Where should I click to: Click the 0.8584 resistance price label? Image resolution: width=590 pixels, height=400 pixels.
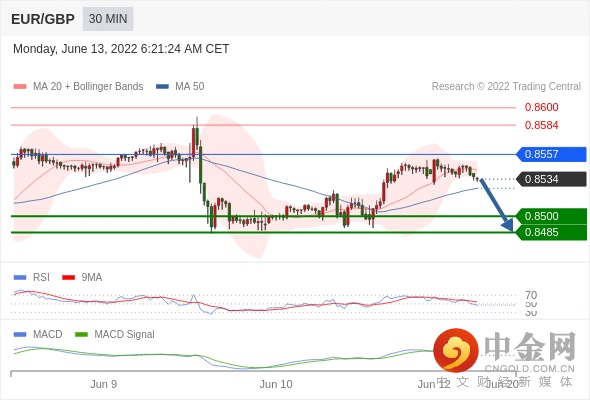pos(541,125)
